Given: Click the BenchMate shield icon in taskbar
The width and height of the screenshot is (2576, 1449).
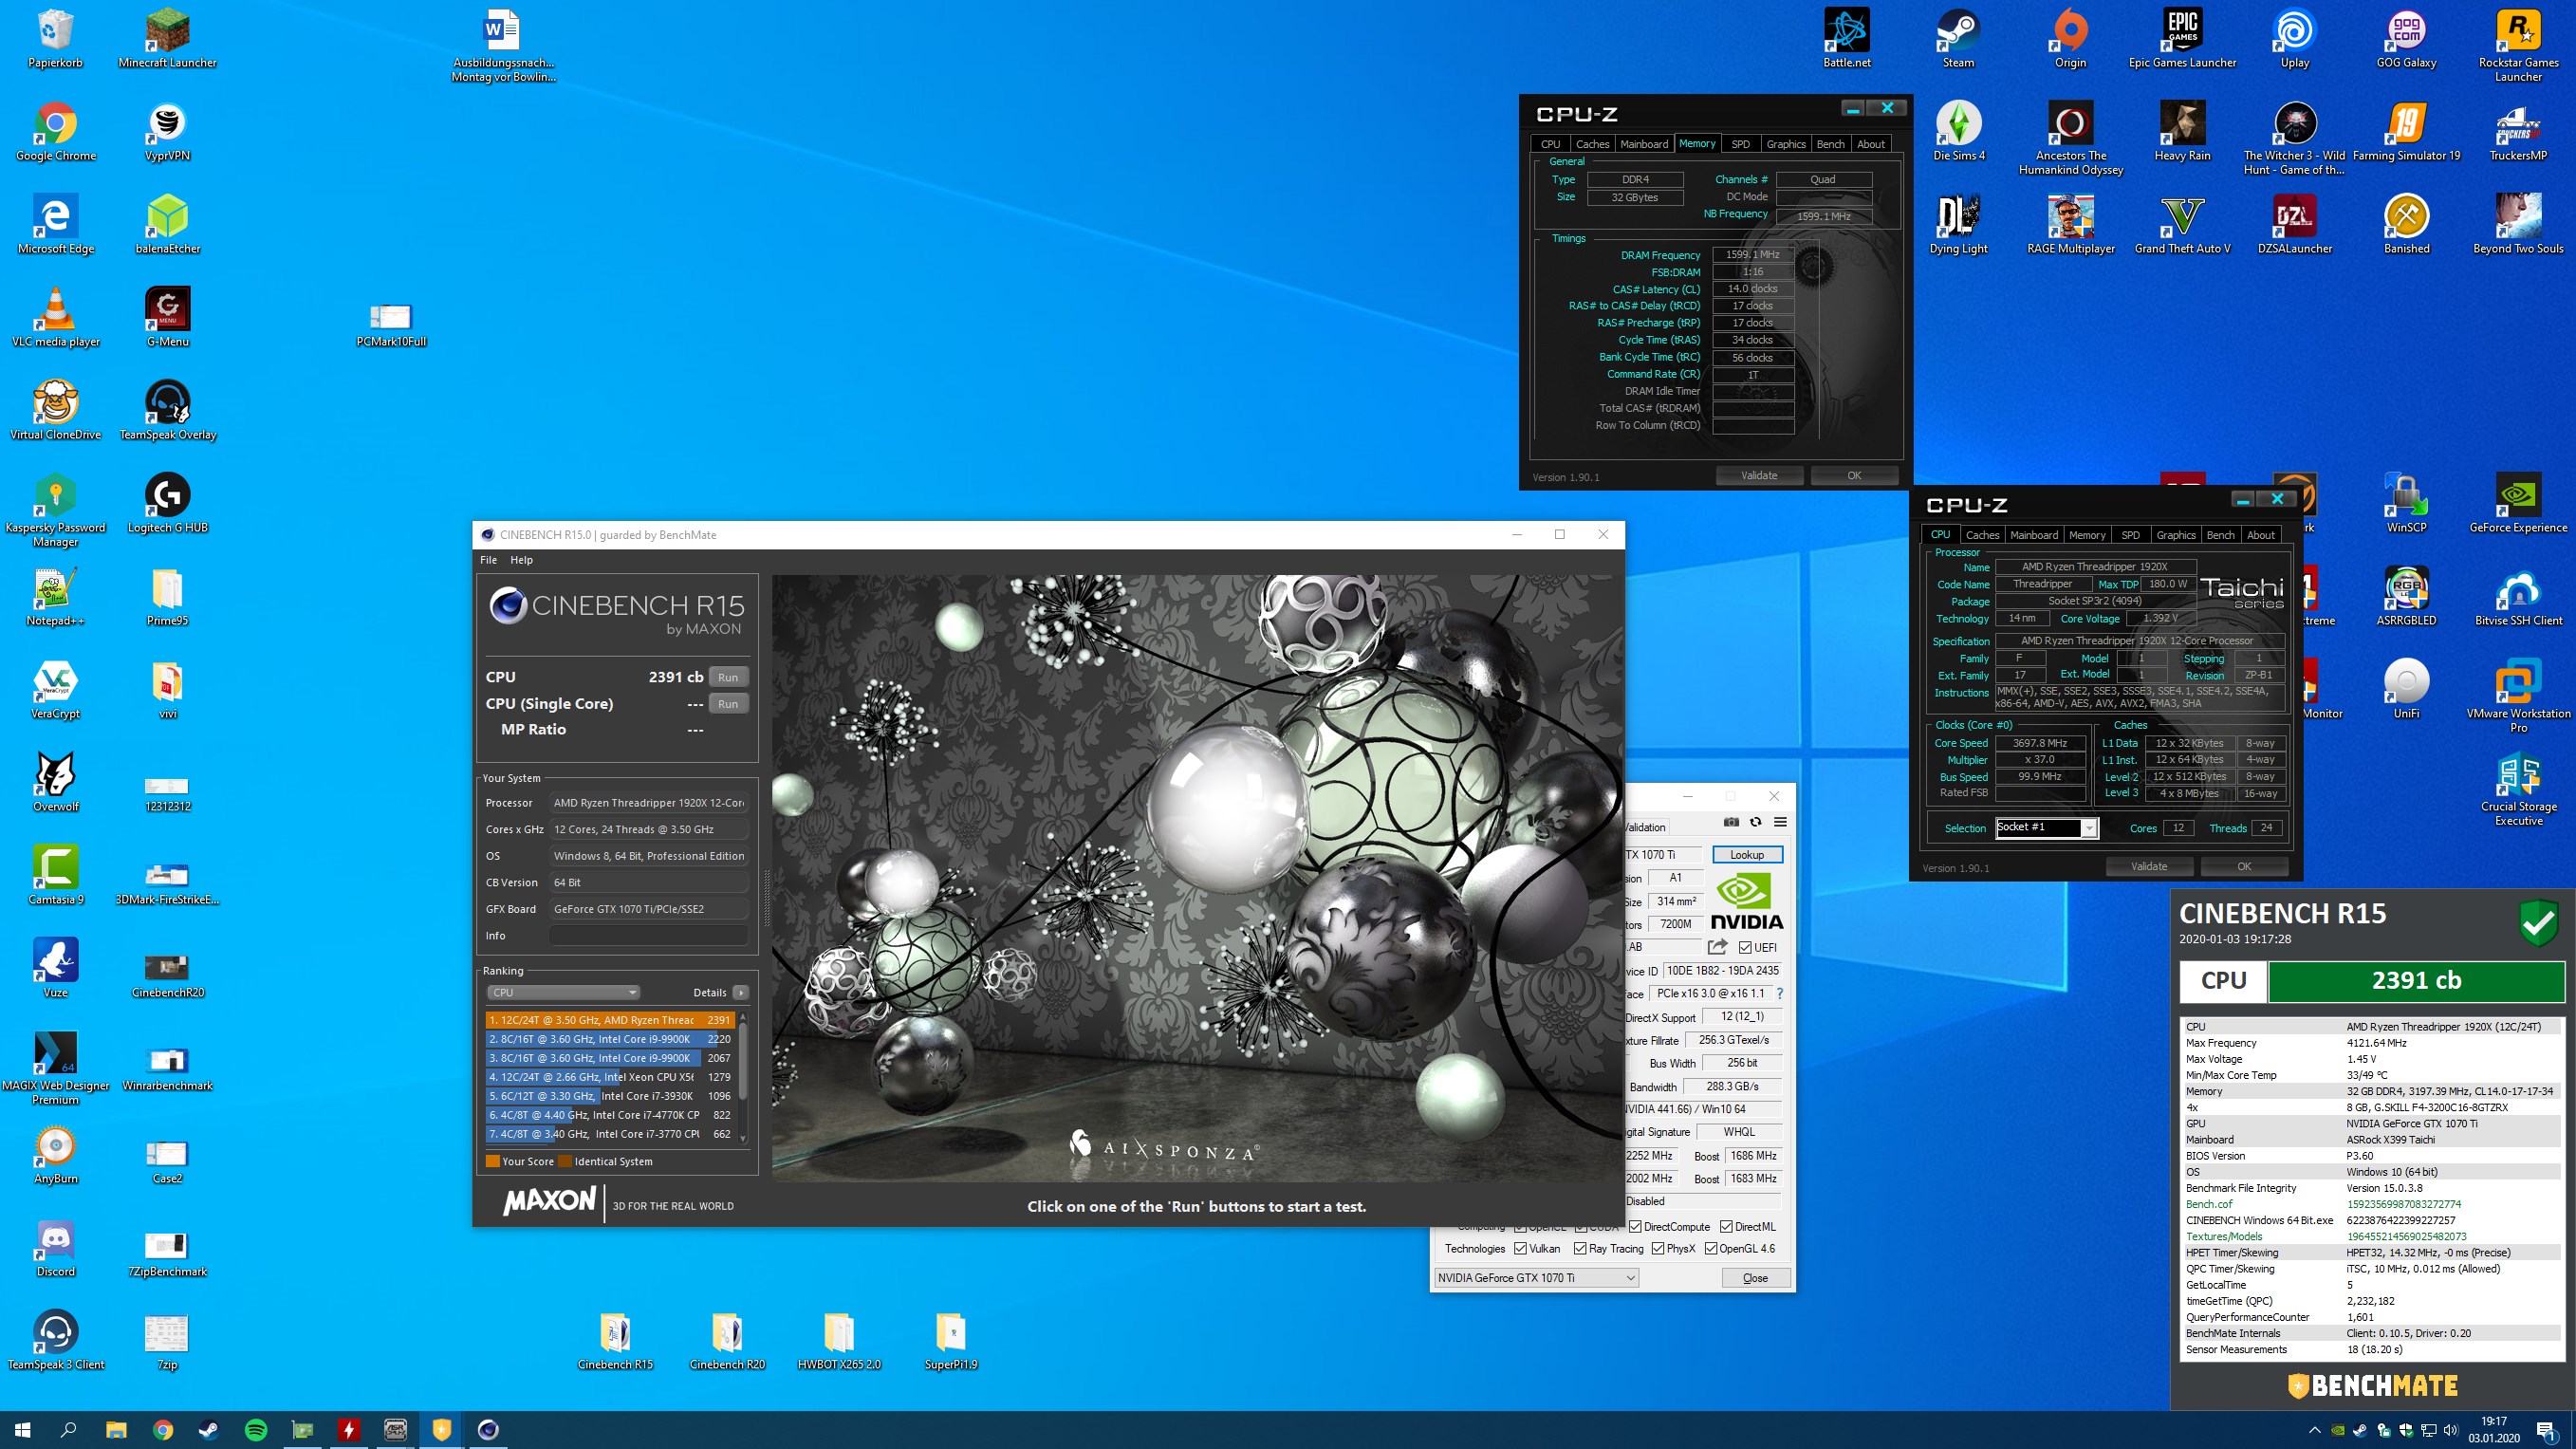Looking at the screenshot, I should (x=442, y=1429).
